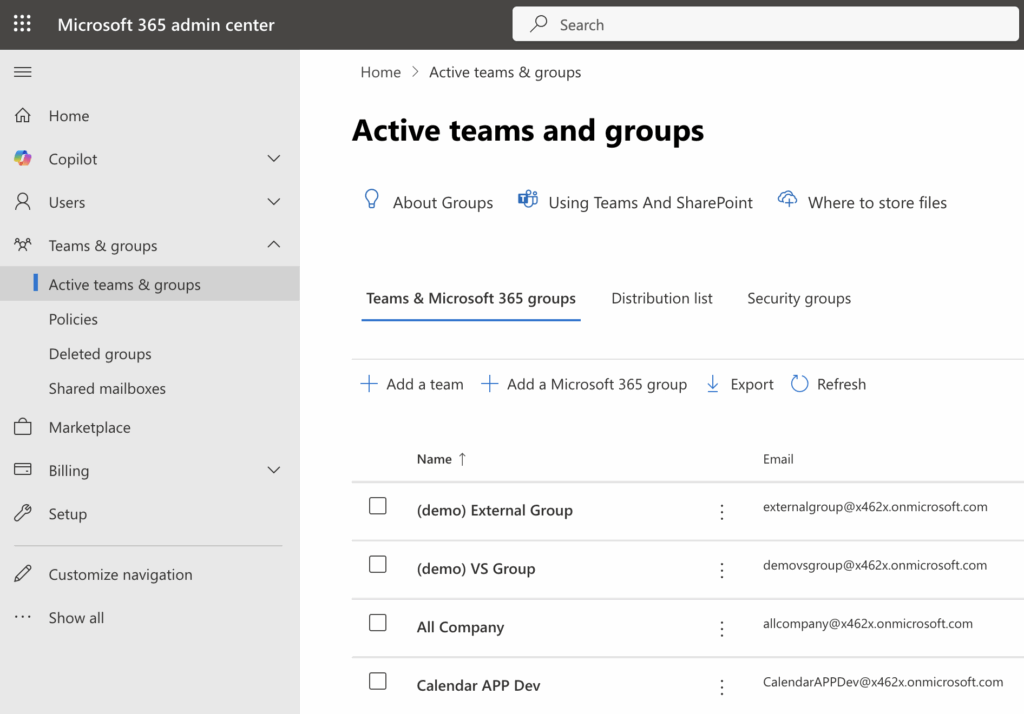Click the hamburger menu to collapse navigation
Image resolution: width=1024 pixels, height=714 pixels.
pos(22,71)
